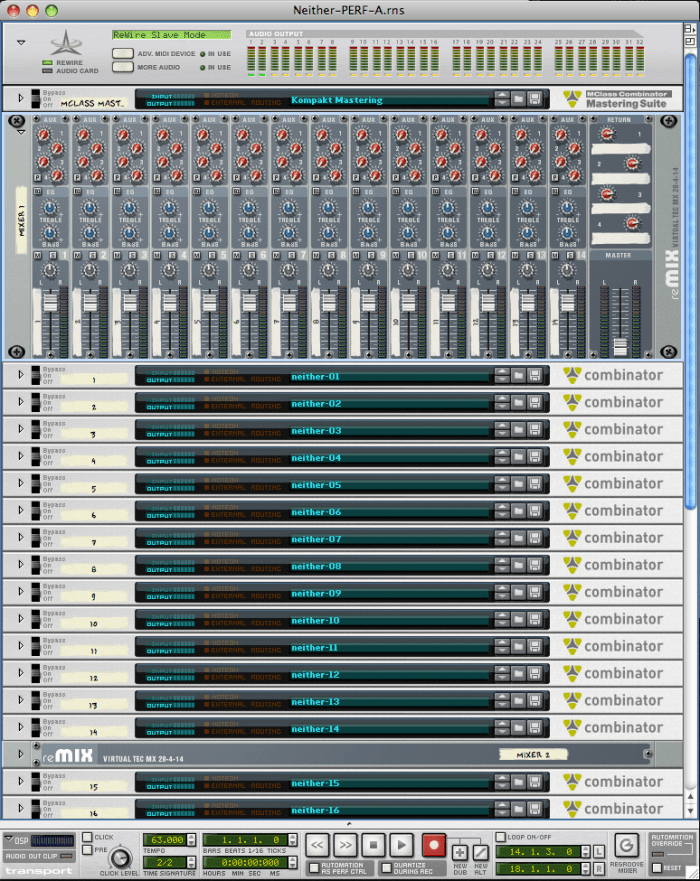The image size is (700, 881).
Task: Expand the MClass Mastering Suite combinator
Action: [21, 99]
